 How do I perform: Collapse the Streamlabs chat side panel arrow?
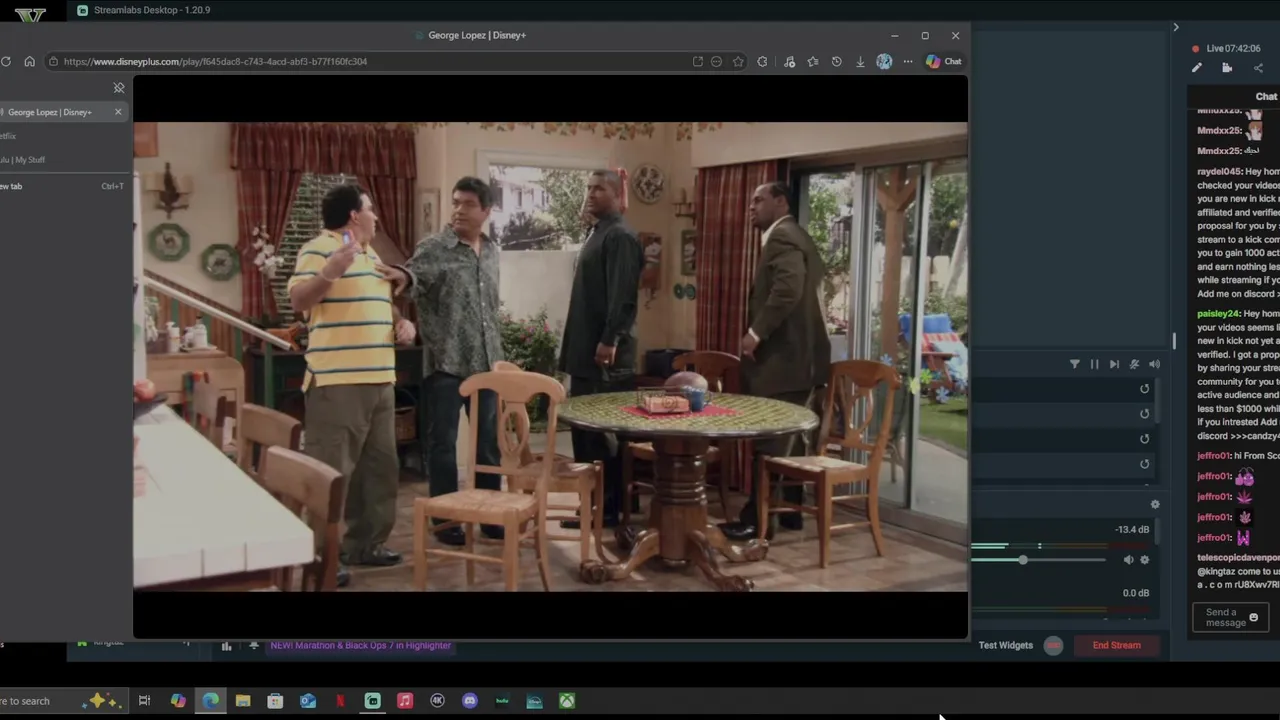(1176, 27)
